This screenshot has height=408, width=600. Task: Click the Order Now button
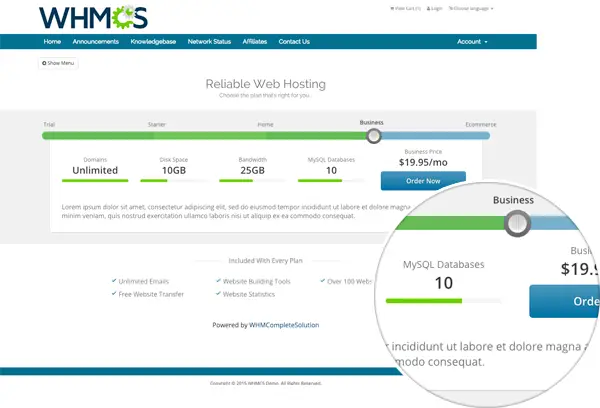pos(423,181)
